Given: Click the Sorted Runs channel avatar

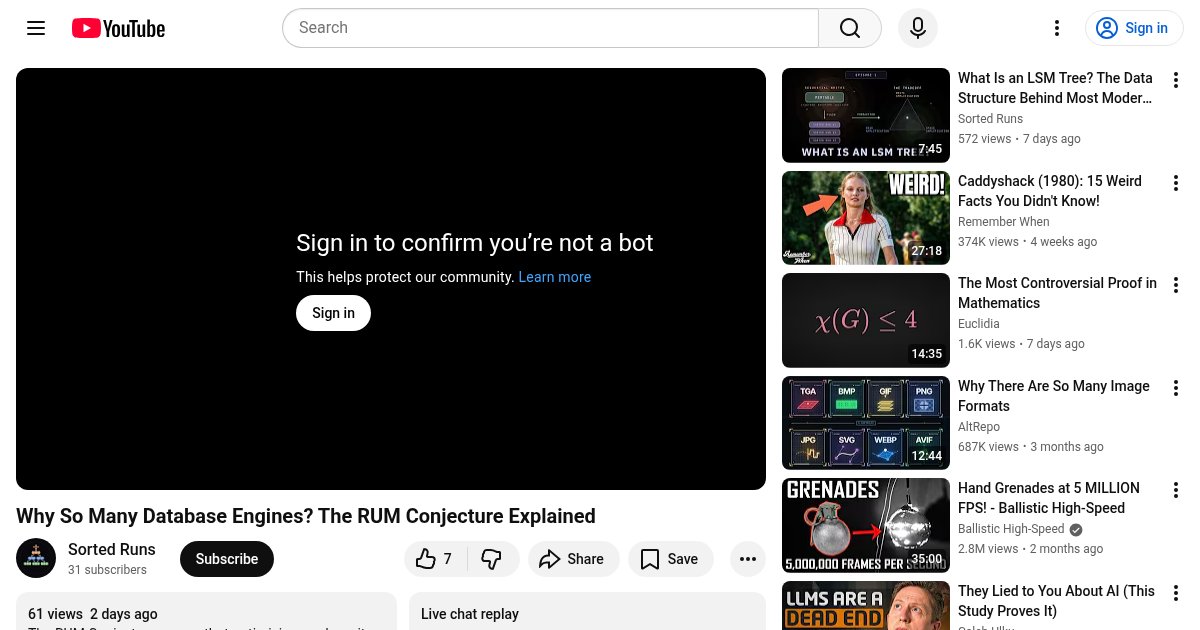Looking at the screenshot, I should (36, 558).
